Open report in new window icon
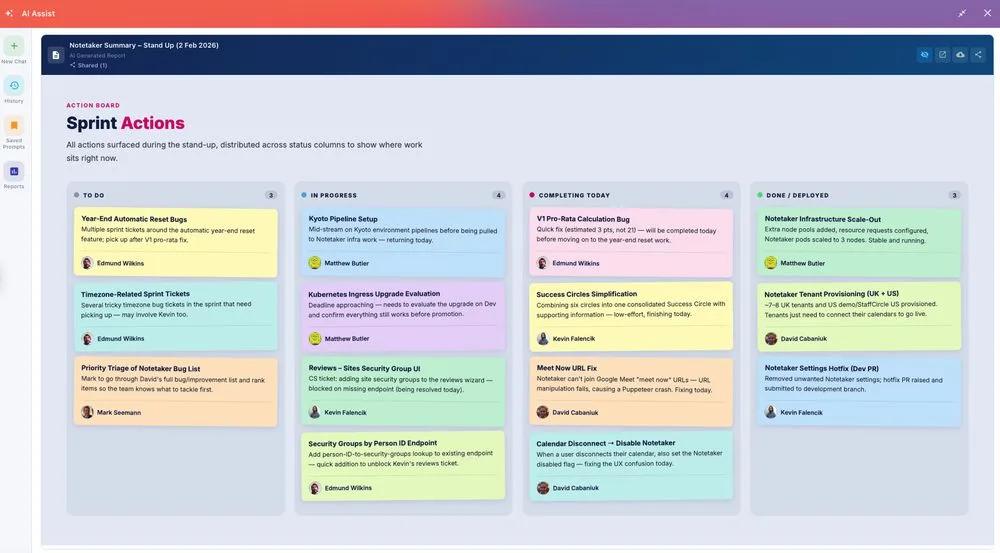Viewport: 1000px width, 553px height. click(x=942, y=55)
